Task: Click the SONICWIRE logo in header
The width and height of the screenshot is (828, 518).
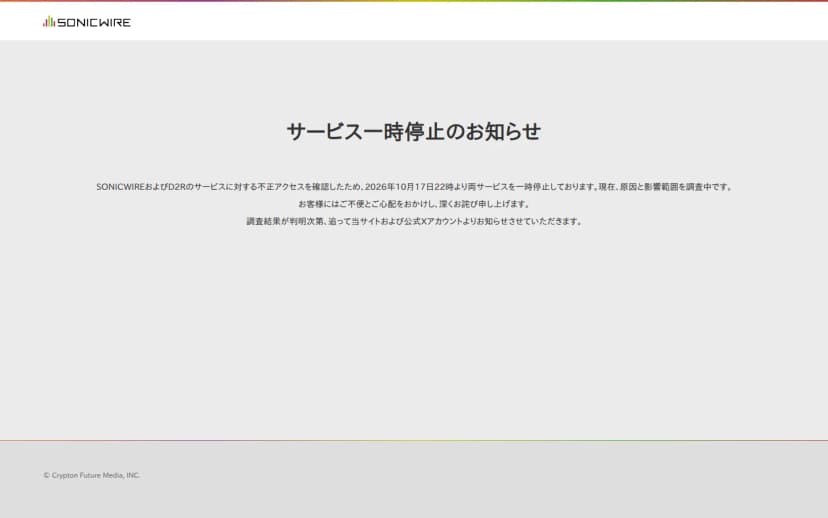Action: (87, 22)
